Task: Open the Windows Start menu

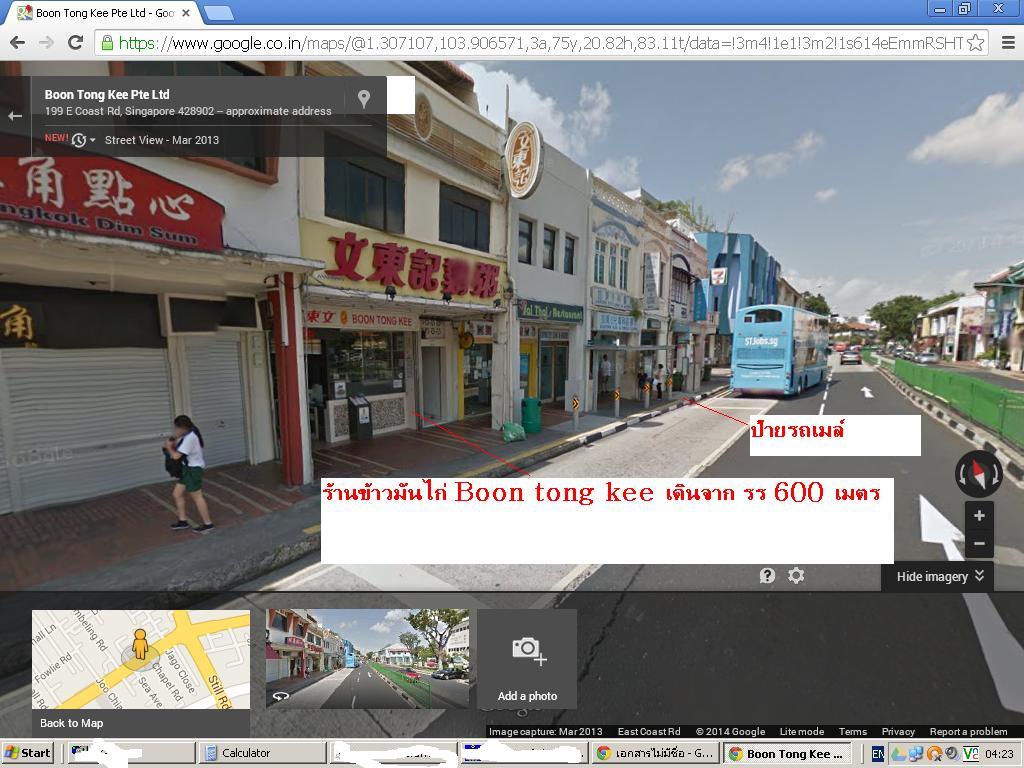Action: coord(28,753)
